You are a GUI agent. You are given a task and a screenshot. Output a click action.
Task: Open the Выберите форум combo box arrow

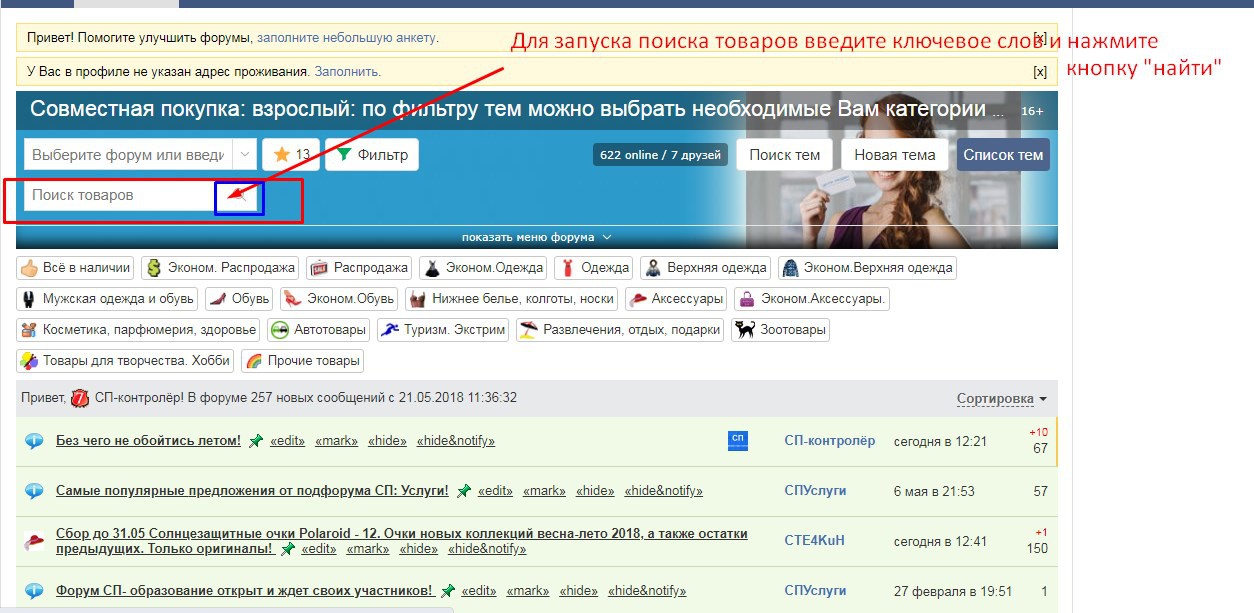tap(244, 155)
